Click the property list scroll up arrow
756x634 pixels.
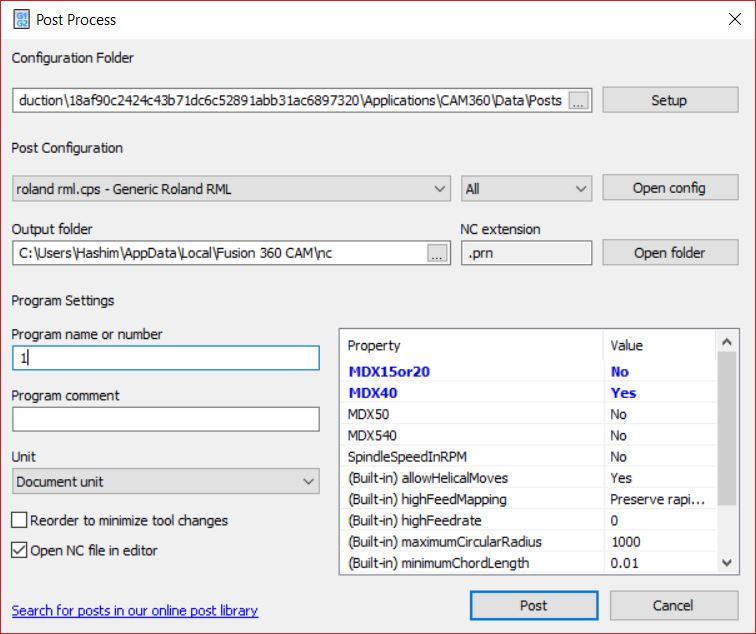(x=727, y=342)
